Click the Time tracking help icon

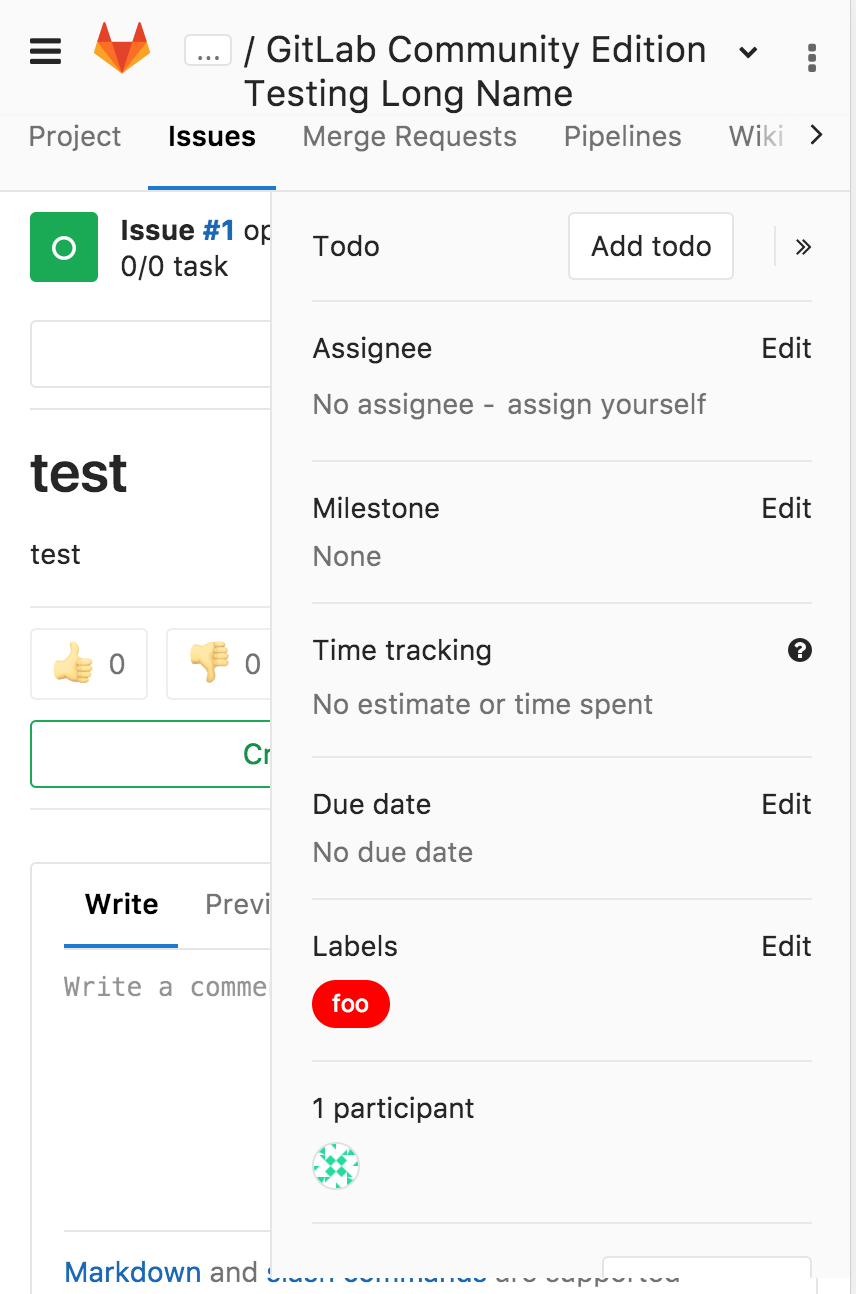coord(799,651)
